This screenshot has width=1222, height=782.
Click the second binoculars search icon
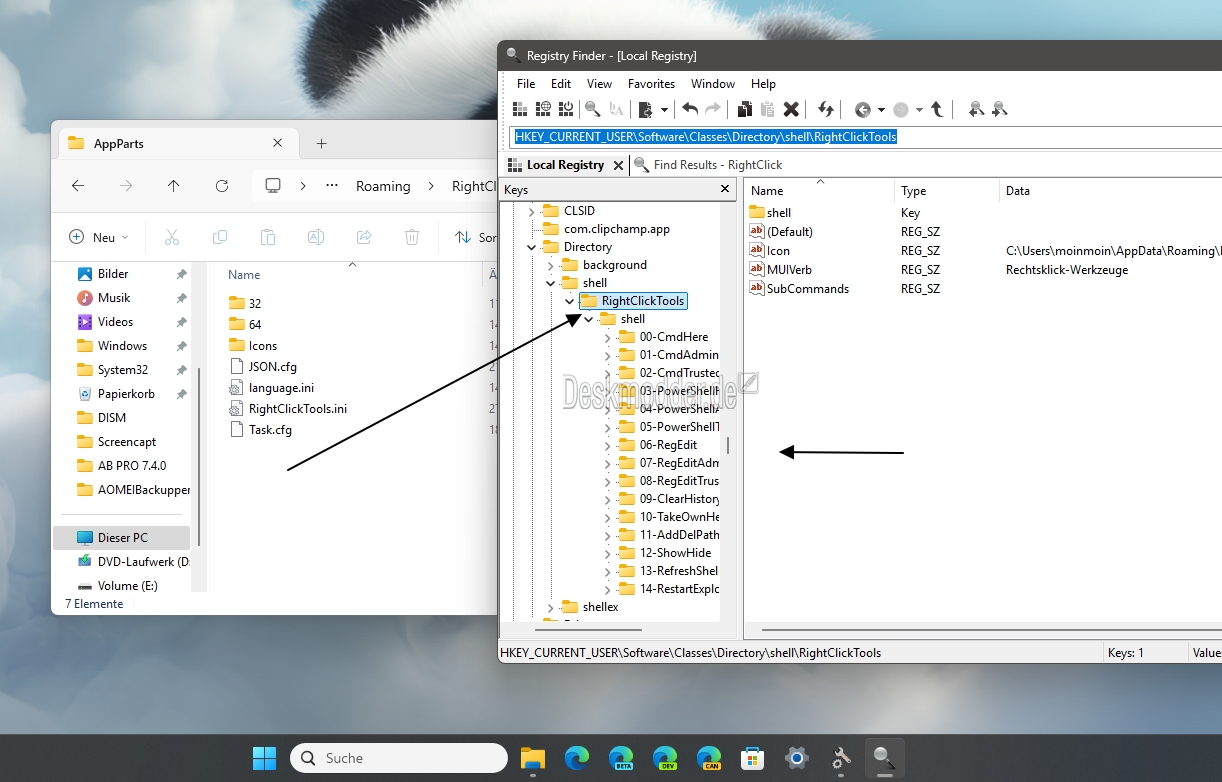coord(999,109)
